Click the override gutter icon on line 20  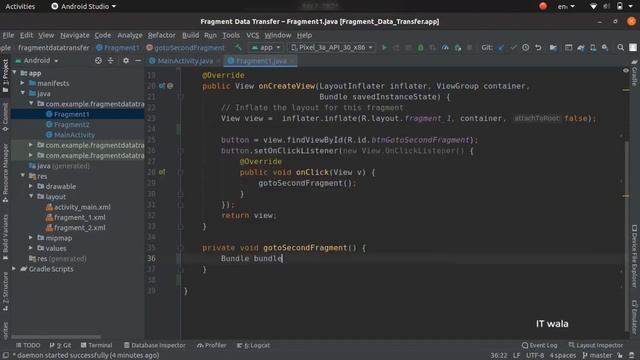162,86
